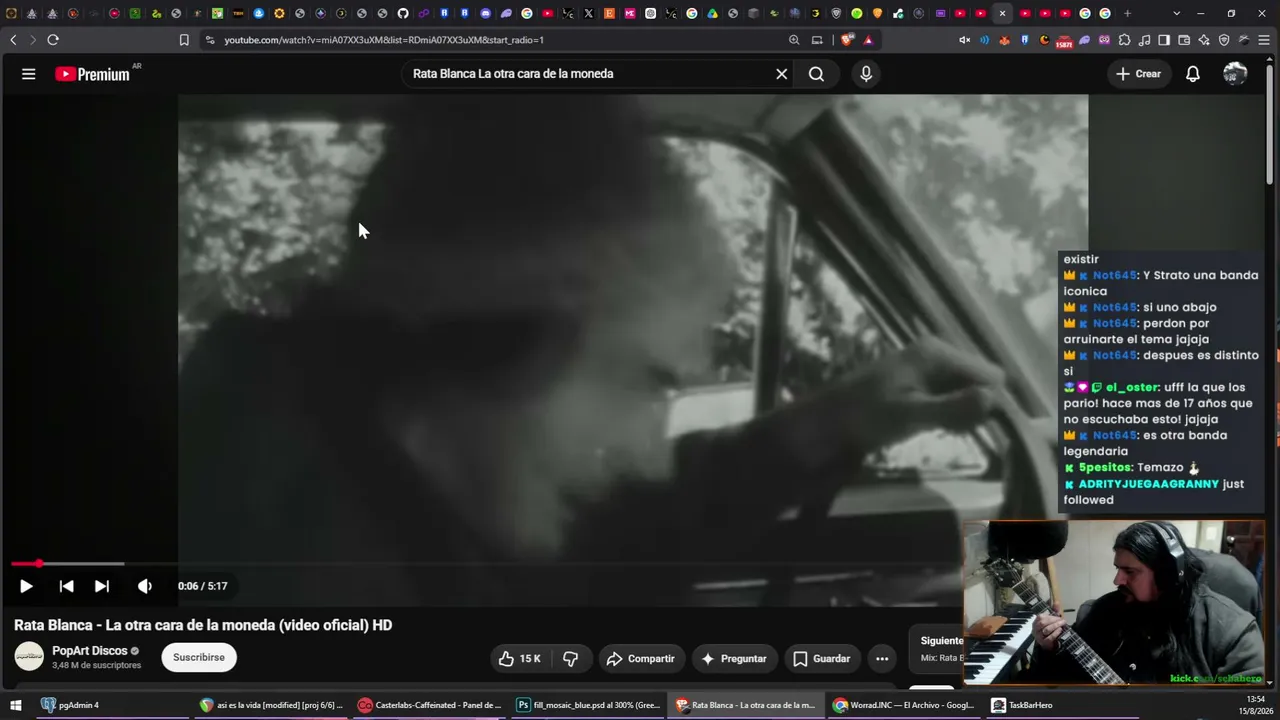The height and width of the screenshot is (720, 1280).
Task: Close the active YouTube tab
Action: [x=1002, y=13]
